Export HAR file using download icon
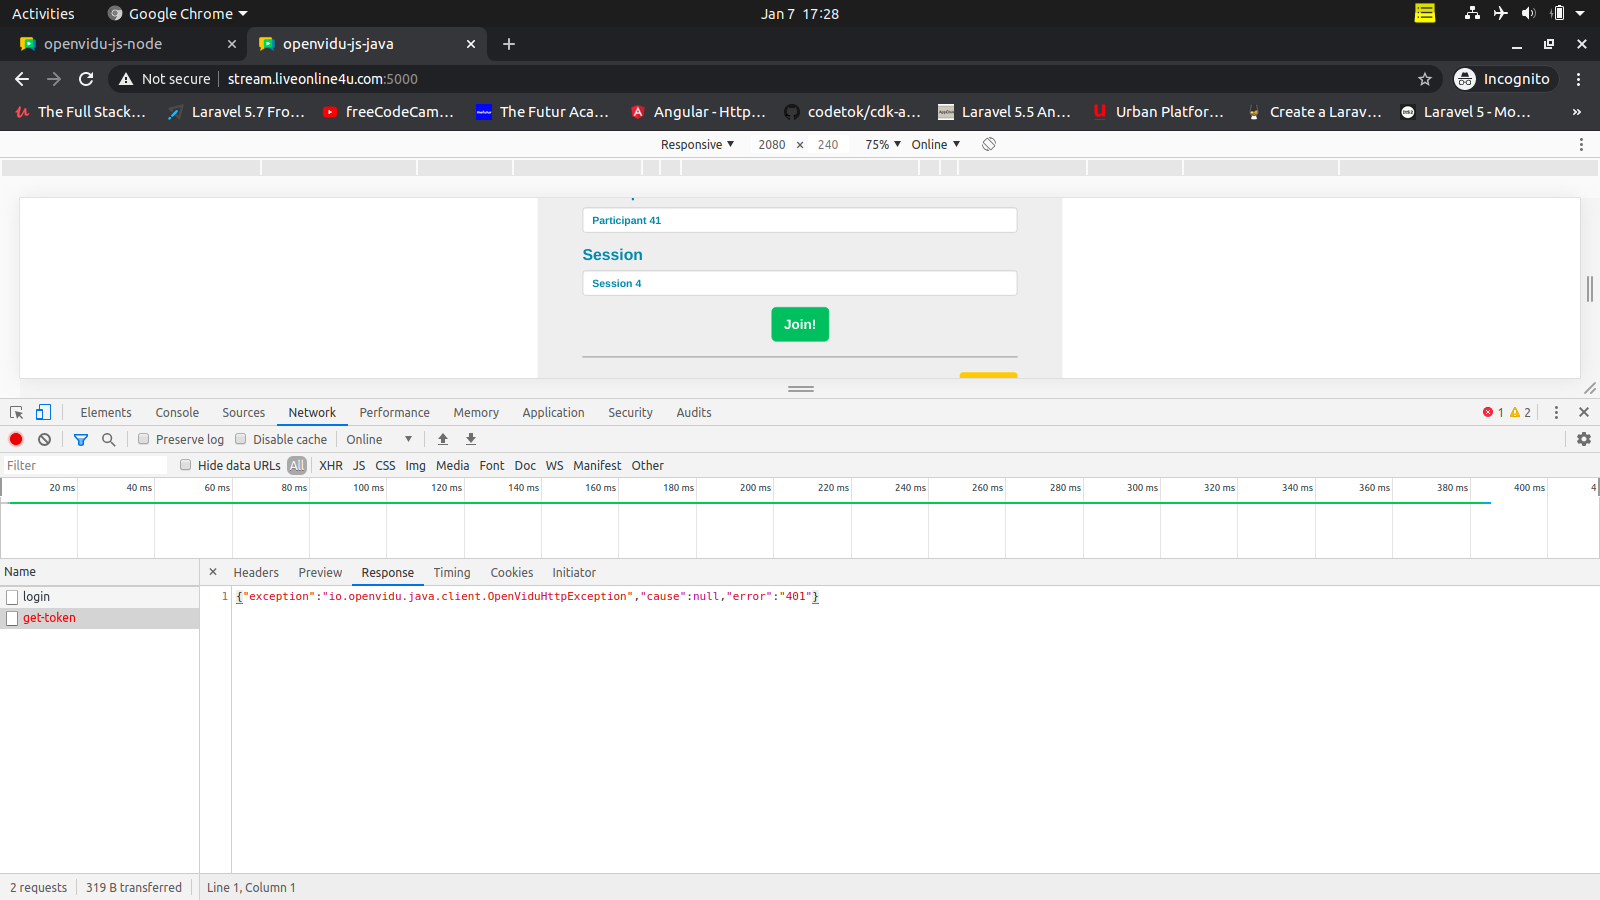Viewport: 1600px width, 900px height. click(x=470, y=439)
